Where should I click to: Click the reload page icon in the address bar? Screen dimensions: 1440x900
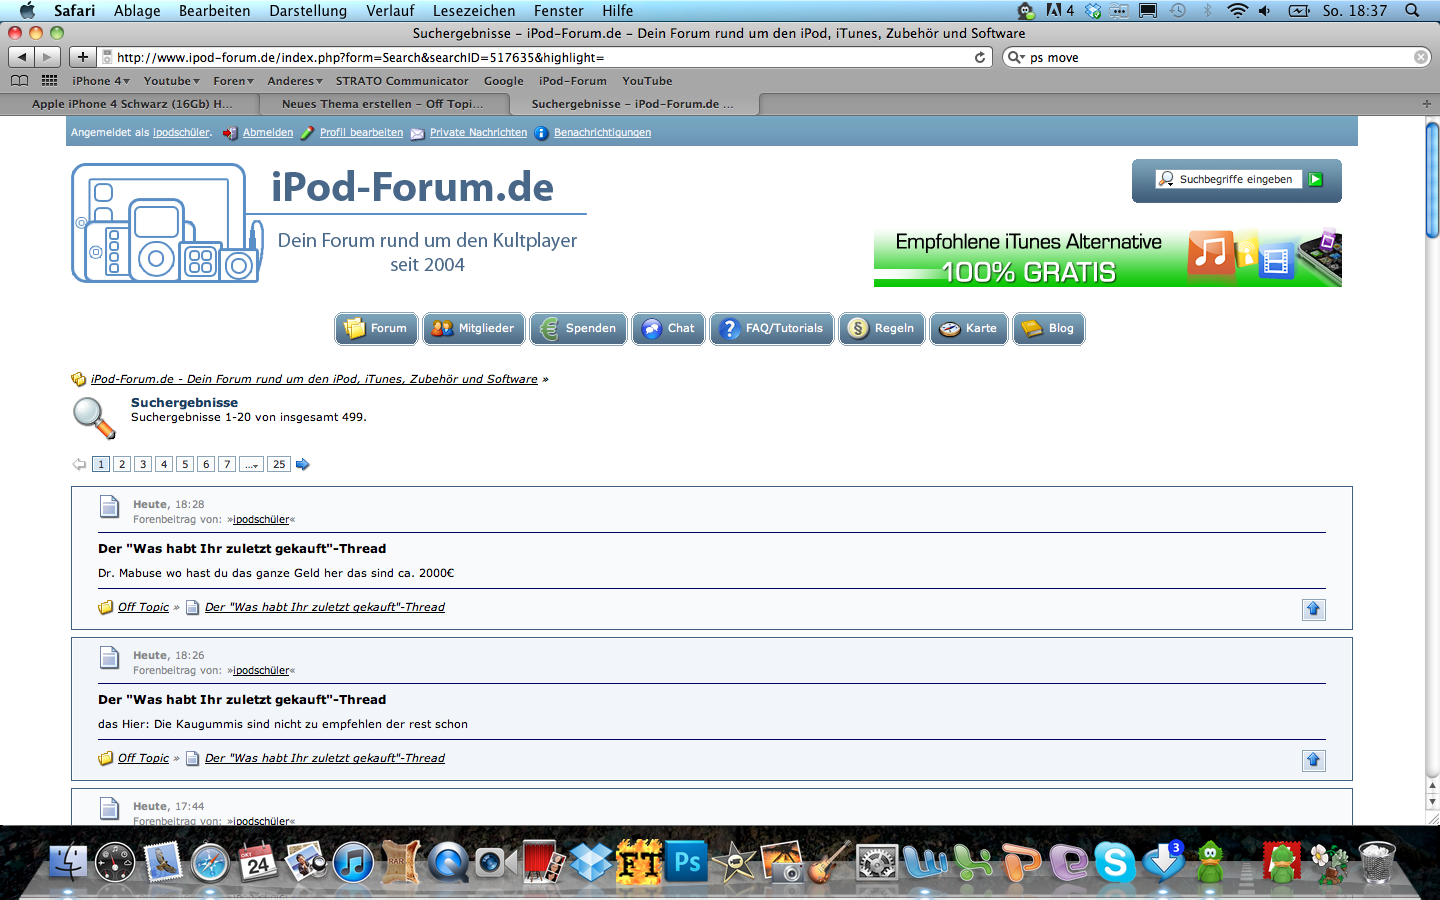tap(980, 57)
